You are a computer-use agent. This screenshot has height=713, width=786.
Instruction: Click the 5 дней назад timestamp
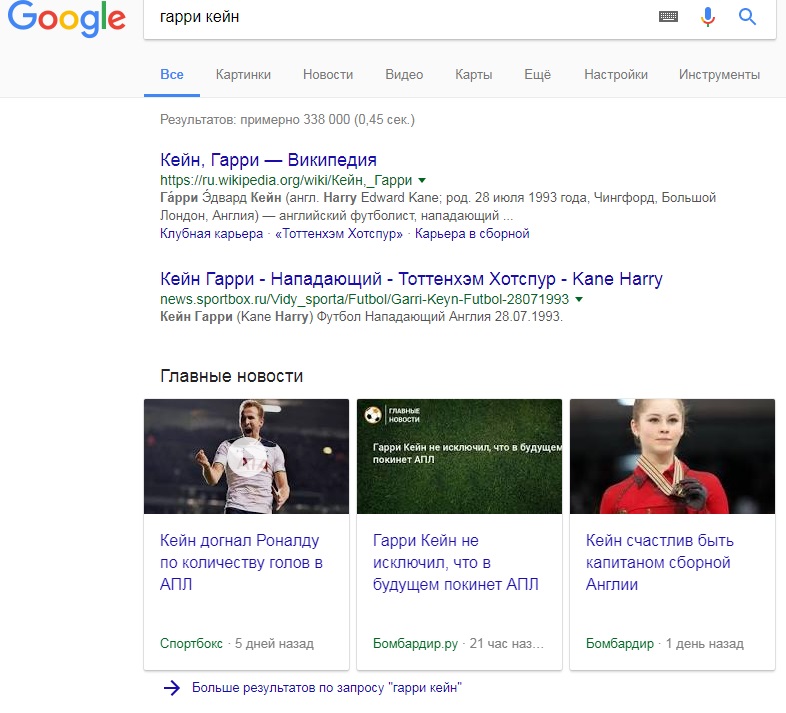coord(274,644)
